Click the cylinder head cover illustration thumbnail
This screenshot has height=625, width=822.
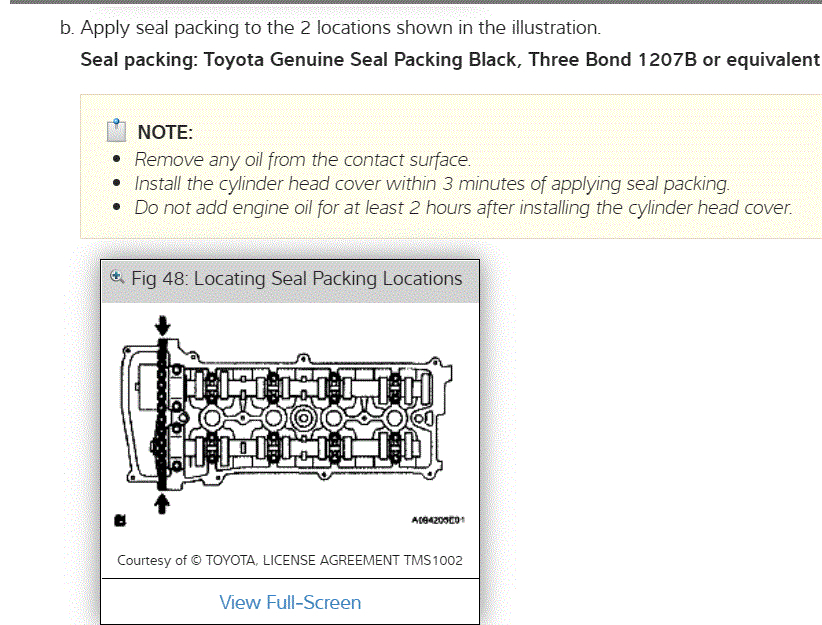coord(290,418)
